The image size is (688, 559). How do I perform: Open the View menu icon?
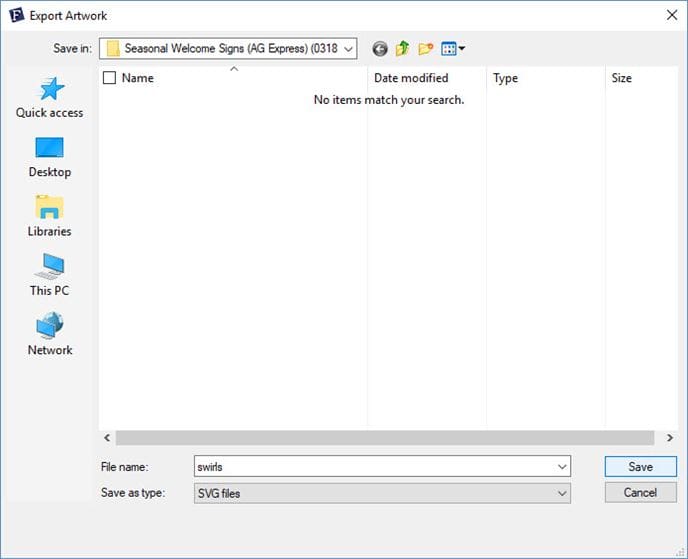click(x=453, y=48)
